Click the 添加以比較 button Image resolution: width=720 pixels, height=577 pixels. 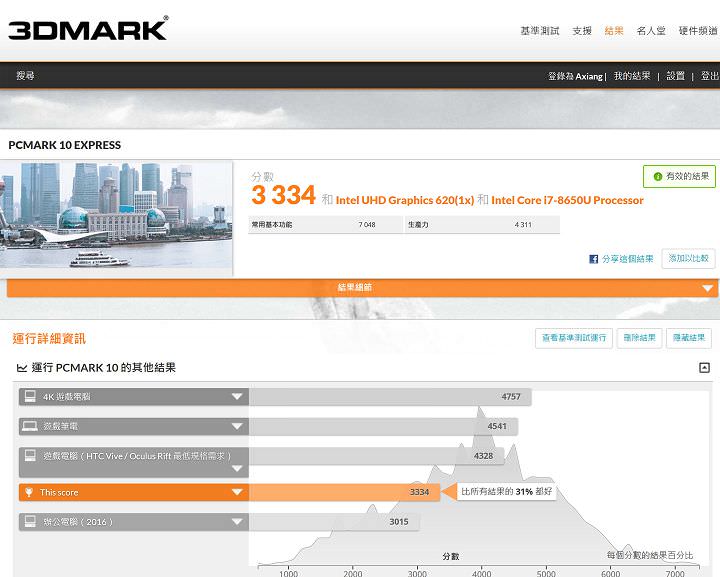pyautogui.click(x=688, y=259)
